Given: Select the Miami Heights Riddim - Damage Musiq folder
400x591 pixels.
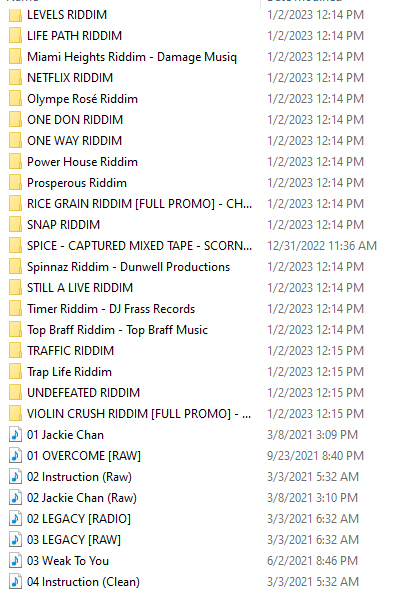Looking at the screenshot, I should (132, 57).
